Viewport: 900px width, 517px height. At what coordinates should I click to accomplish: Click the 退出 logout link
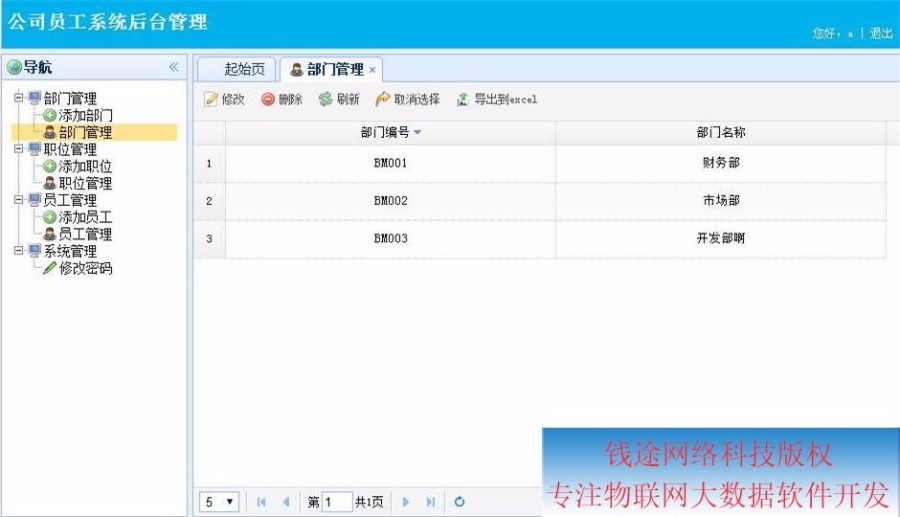click(x=881, y=33)
